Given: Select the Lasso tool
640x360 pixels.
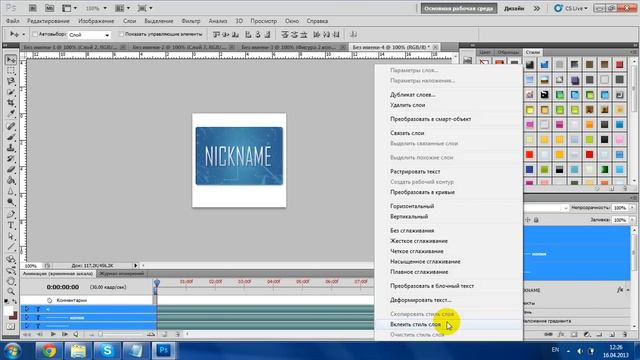Looking at the screenshot, I should [11, 81].
